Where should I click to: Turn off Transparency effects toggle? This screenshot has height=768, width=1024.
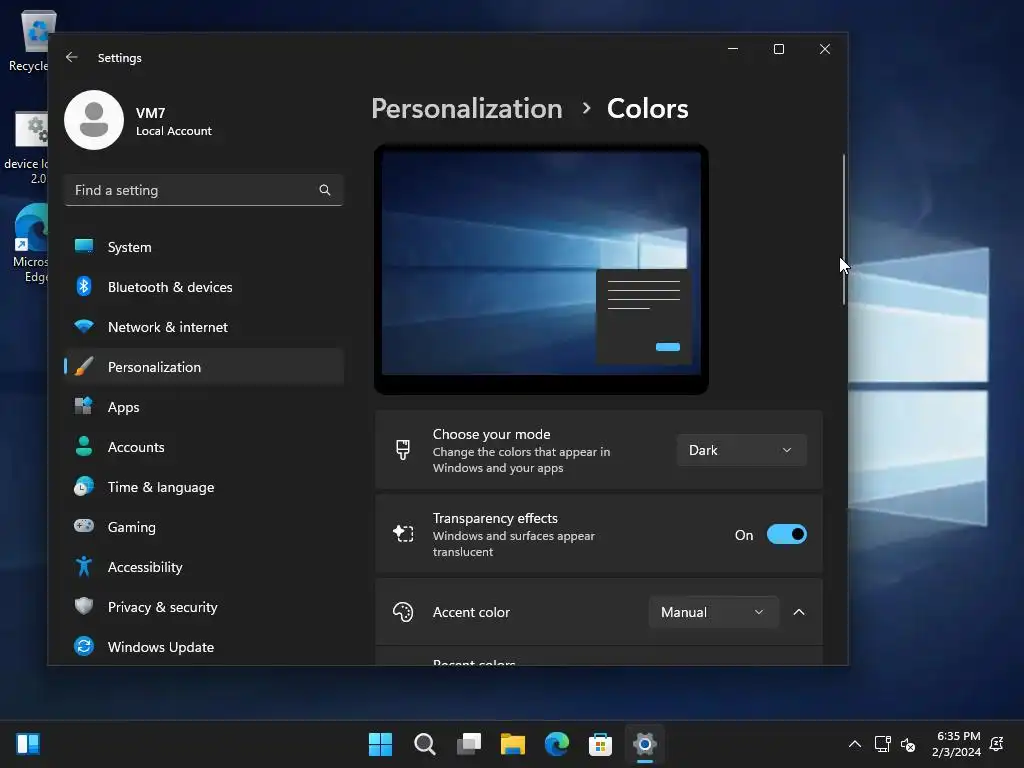pos(787,534)
